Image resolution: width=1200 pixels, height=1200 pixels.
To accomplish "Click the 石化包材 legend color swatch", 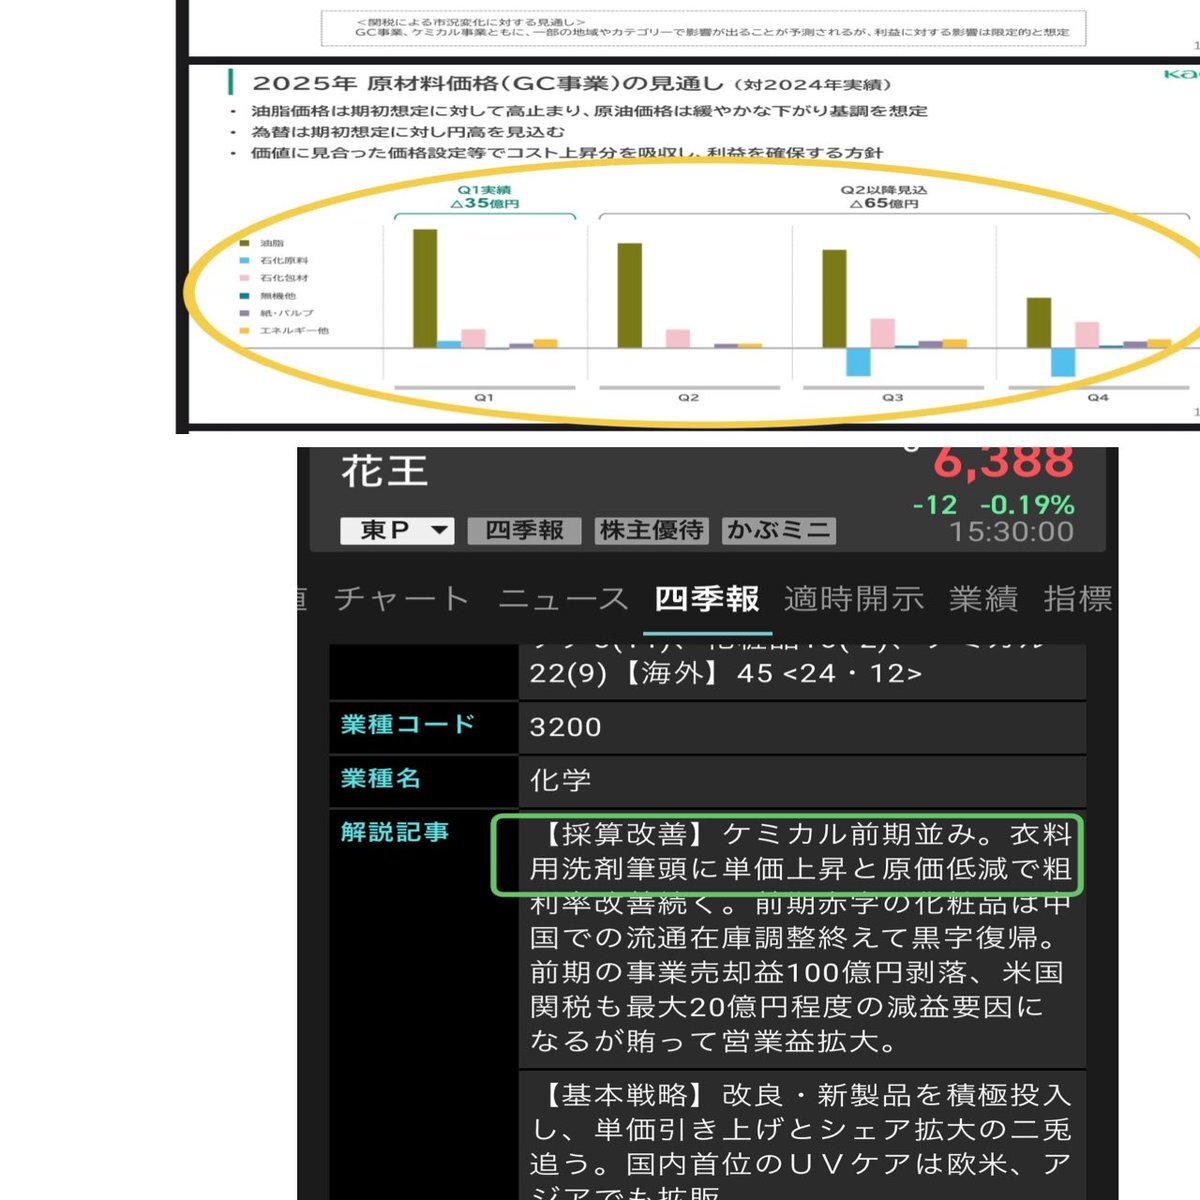I will 244,278.
